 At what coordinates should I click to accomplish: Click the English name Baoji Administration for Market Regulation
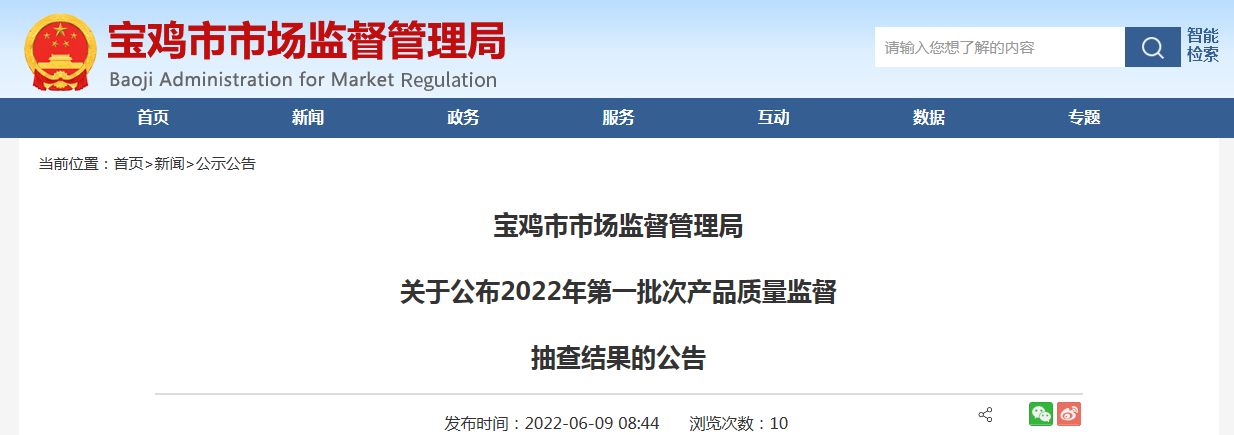click(302, 80)
